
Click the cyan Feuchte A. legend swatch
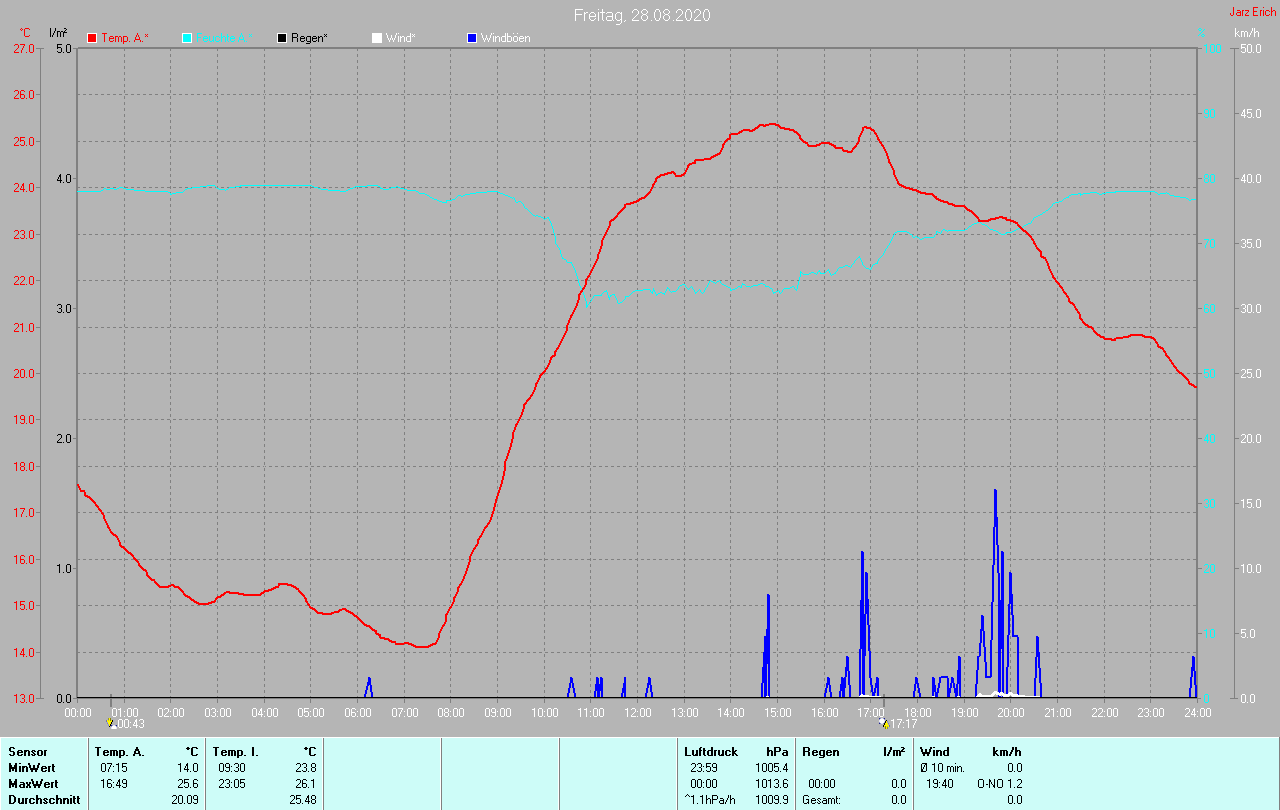pyautogui.click(x=187, y=38)
